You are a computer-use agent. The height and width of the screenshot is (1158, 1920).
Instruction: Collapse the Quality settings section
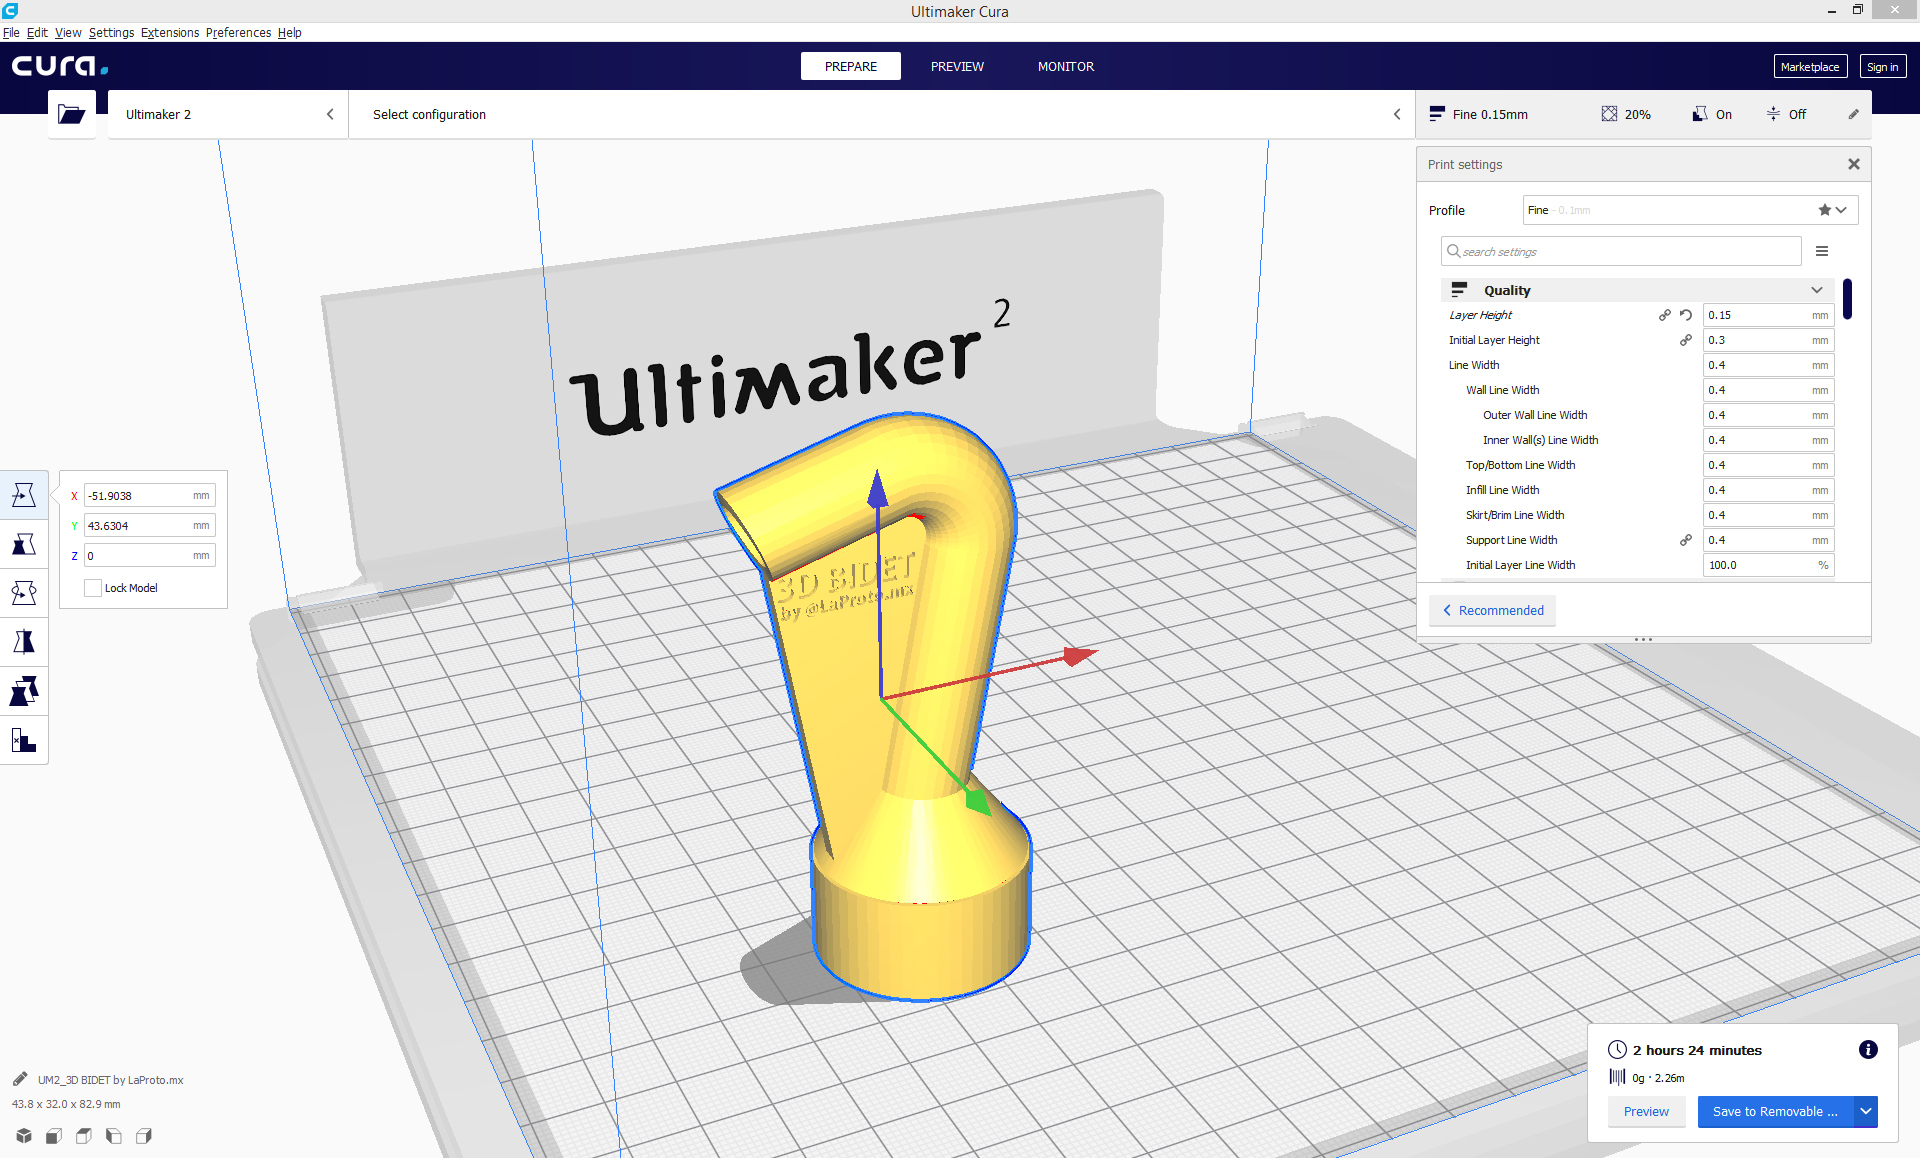pos(1816,290)
